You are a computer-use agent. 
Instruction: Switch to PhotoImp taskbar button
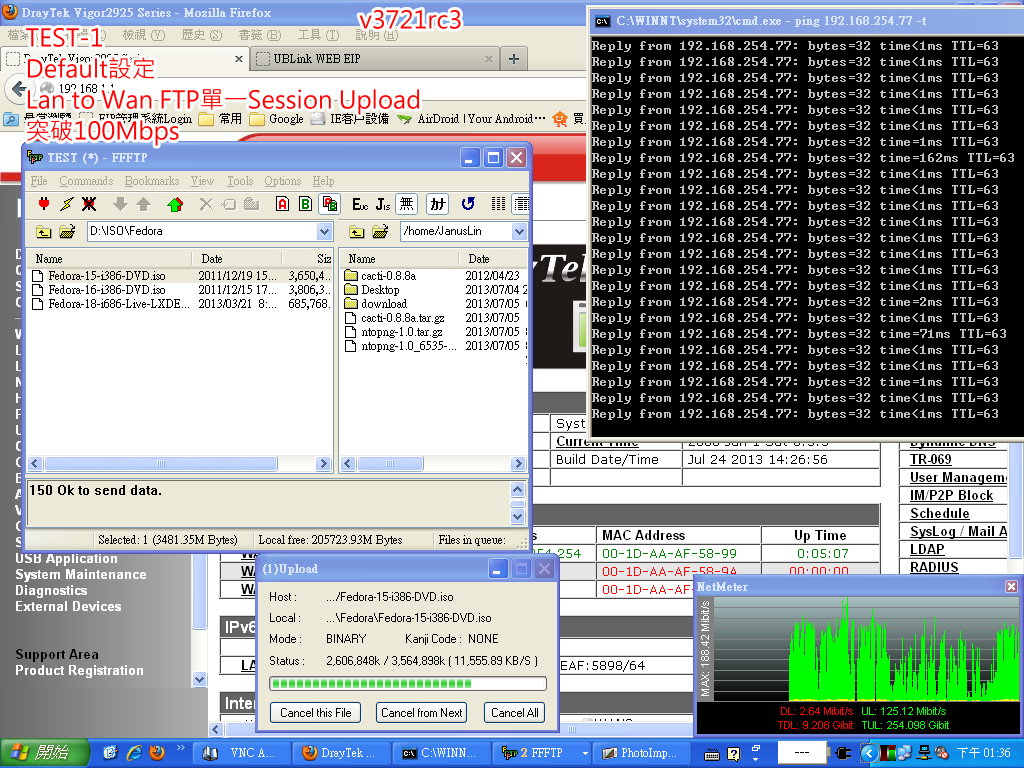pos(641,753)
